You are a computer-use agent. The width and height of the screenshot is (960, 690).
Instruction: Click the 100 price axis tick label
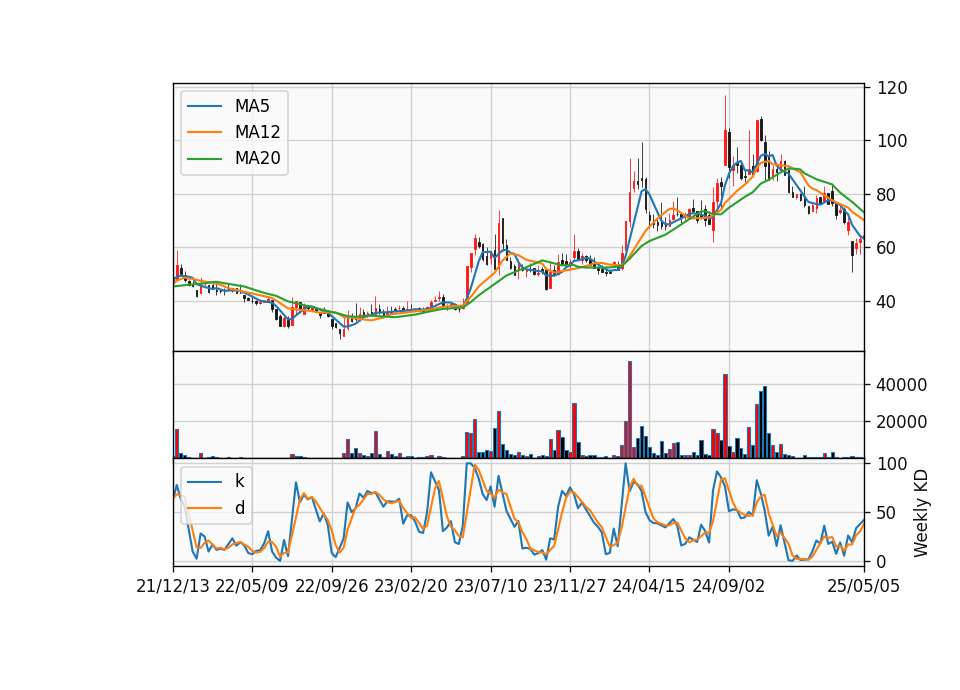pos(892,141)
